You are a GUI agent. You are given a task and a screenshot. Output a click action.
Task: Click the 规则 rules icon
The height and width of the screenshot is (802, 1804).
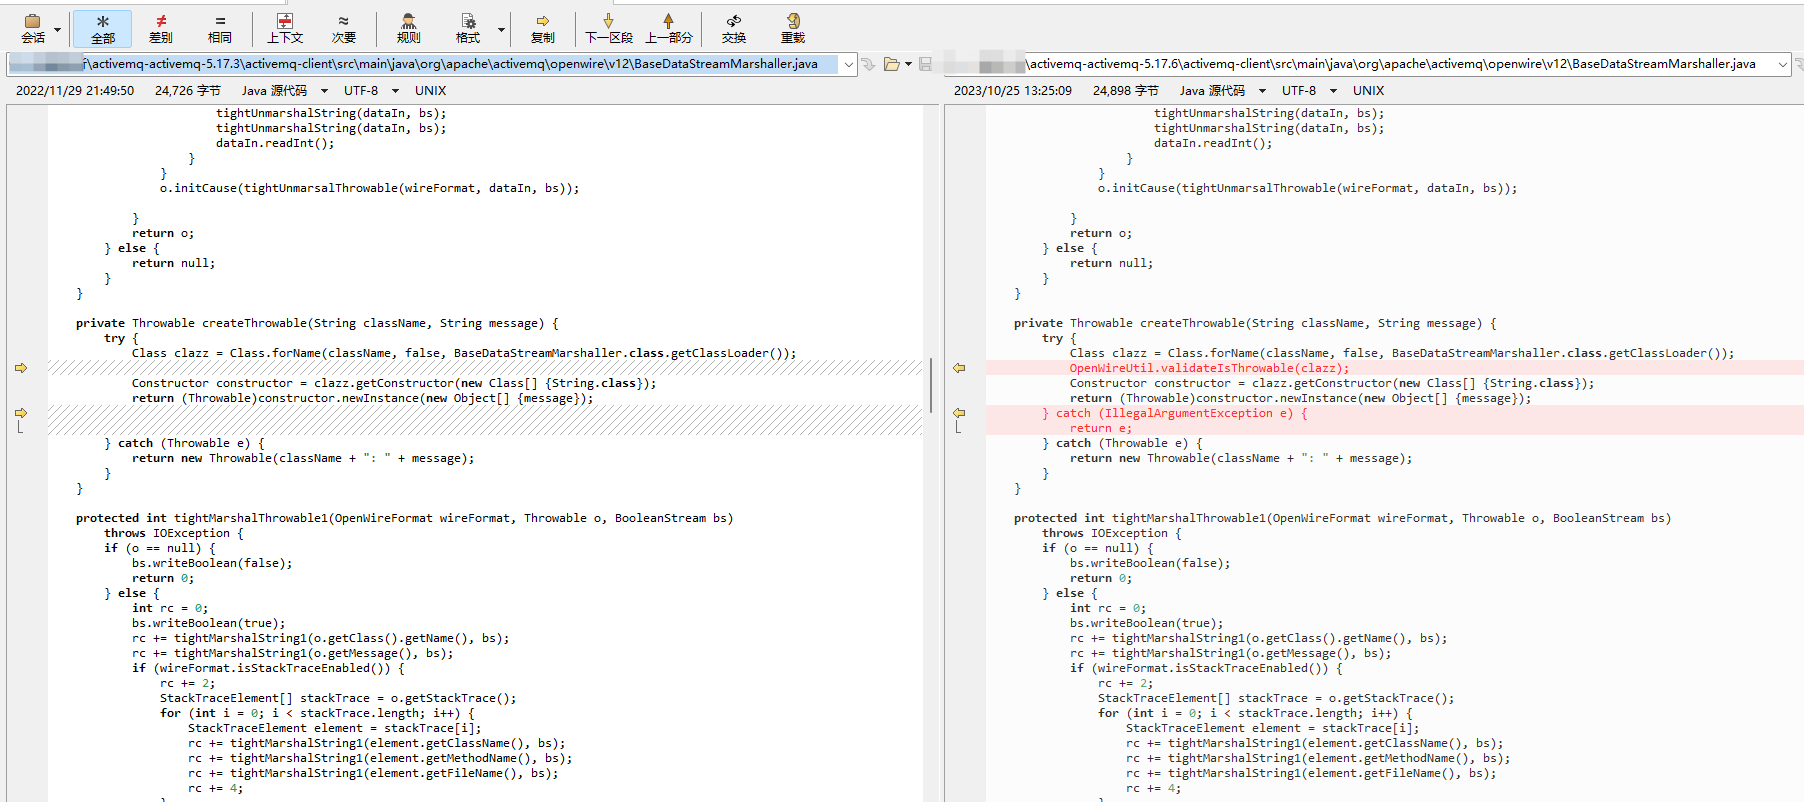click(x=408, y=28)
